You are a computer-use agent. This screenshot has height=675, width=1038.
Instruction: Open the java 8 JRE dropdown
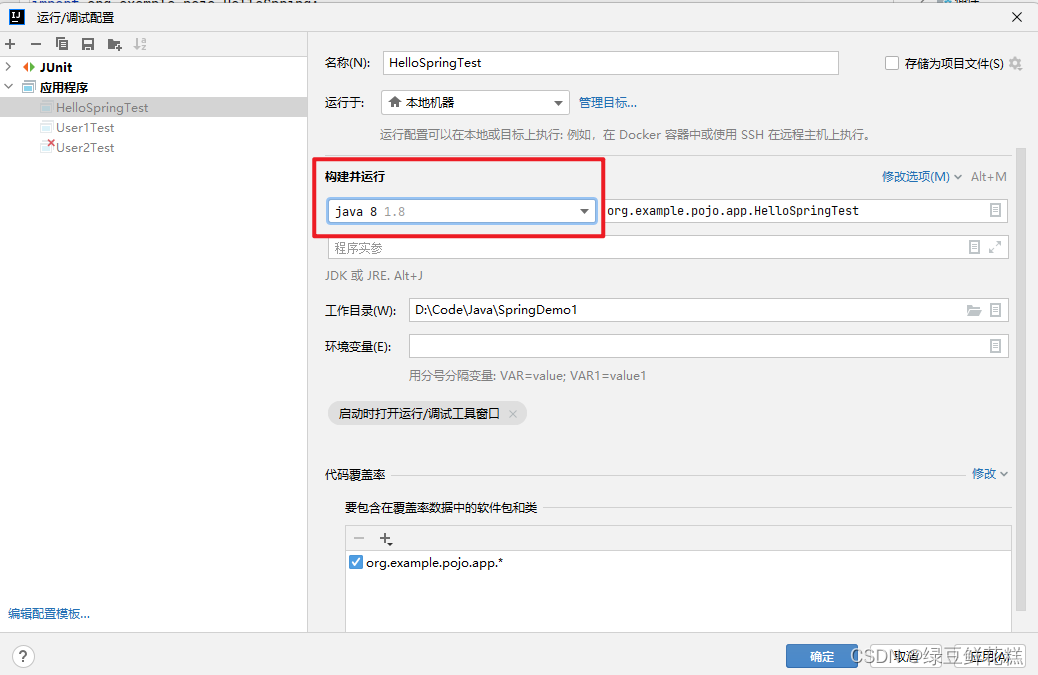pos(584,211)
